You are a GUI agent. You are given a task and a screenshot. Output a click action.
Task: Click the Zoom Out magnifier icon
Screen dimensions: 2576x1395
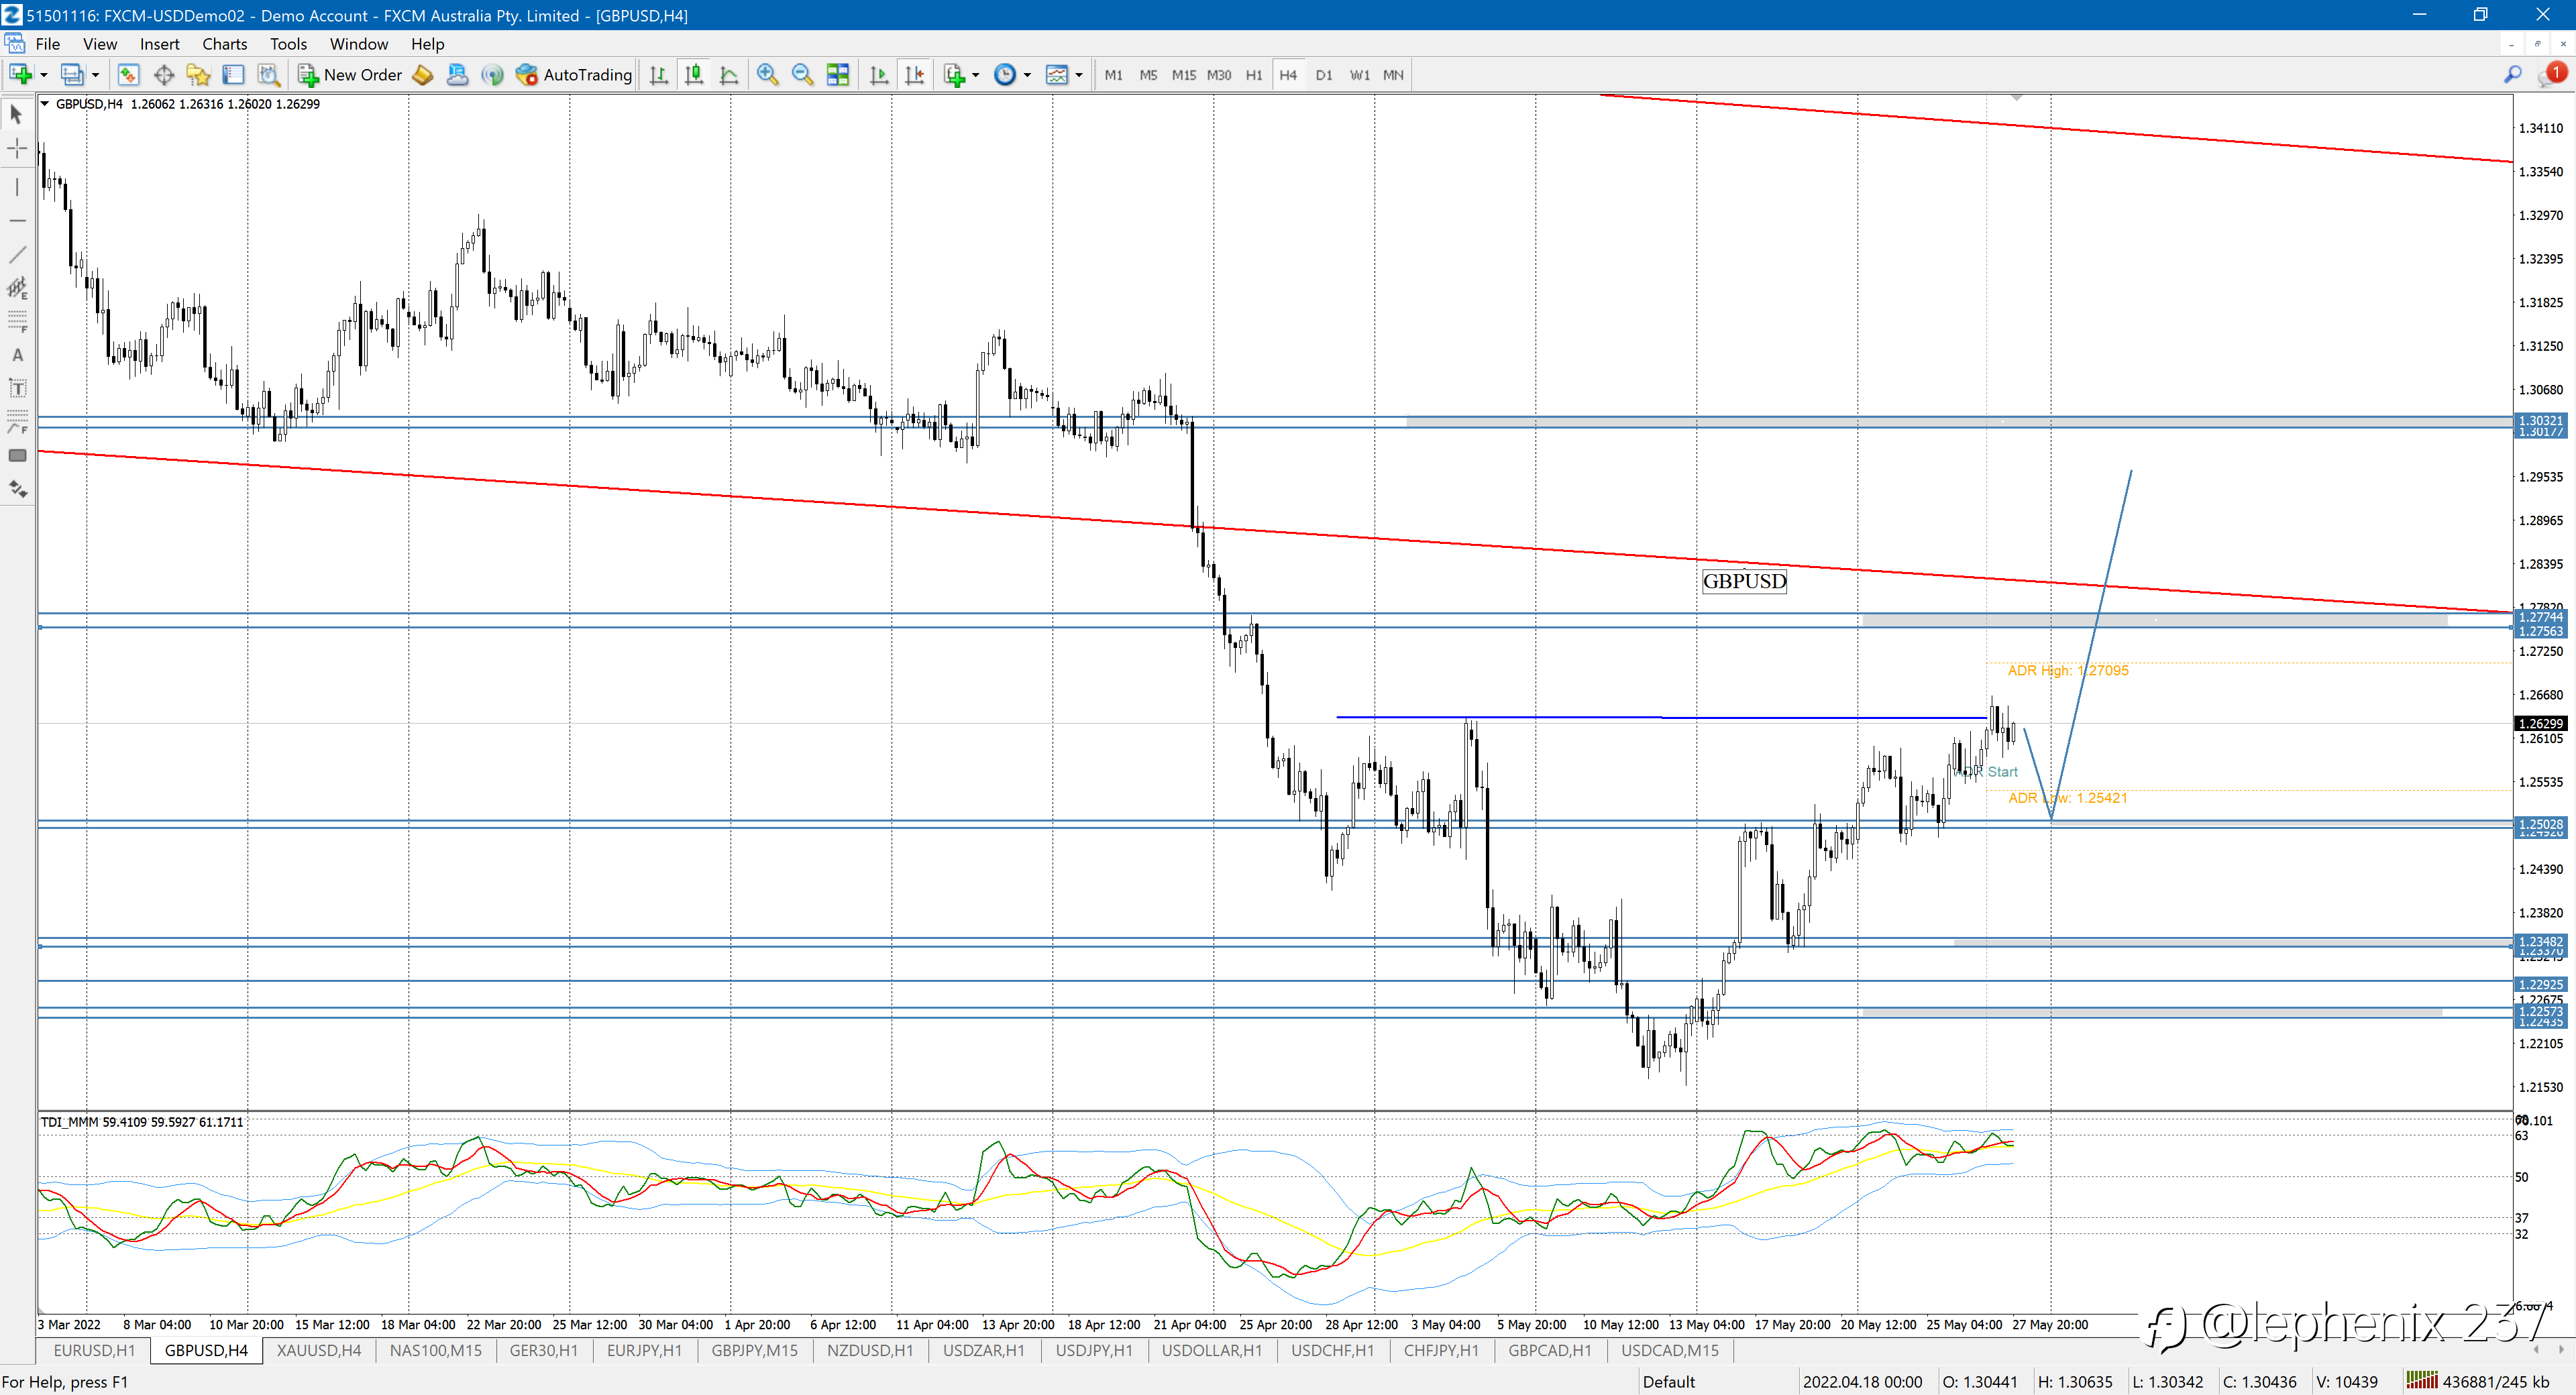click(802, 75)
